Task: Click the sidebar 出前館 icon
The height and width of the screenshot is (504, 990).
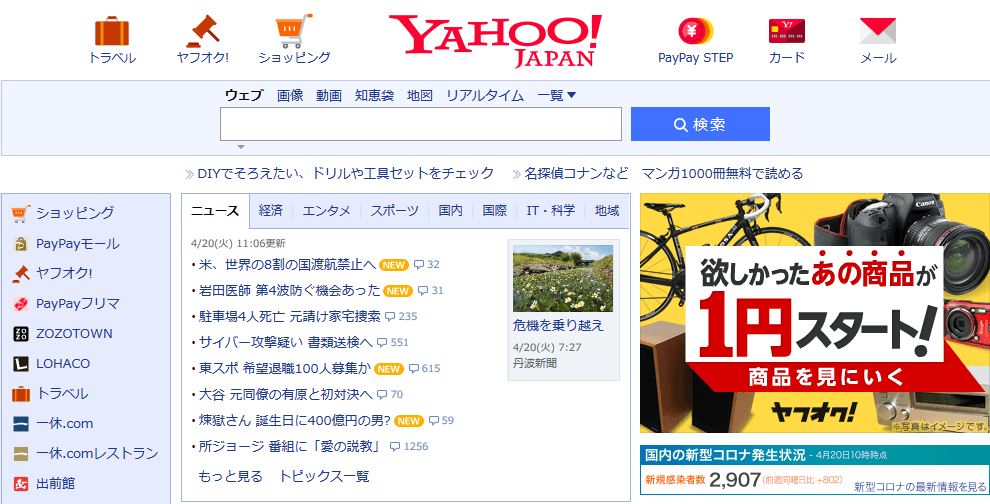Action: tap(21, 484)
